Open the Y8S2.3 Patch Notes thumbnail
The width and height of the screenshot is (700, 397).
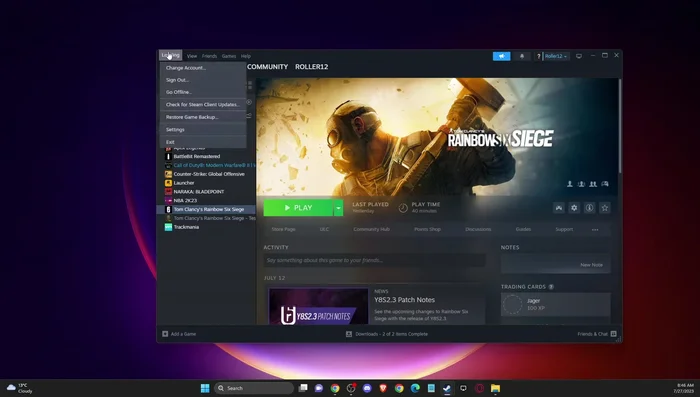click(318, 307)
